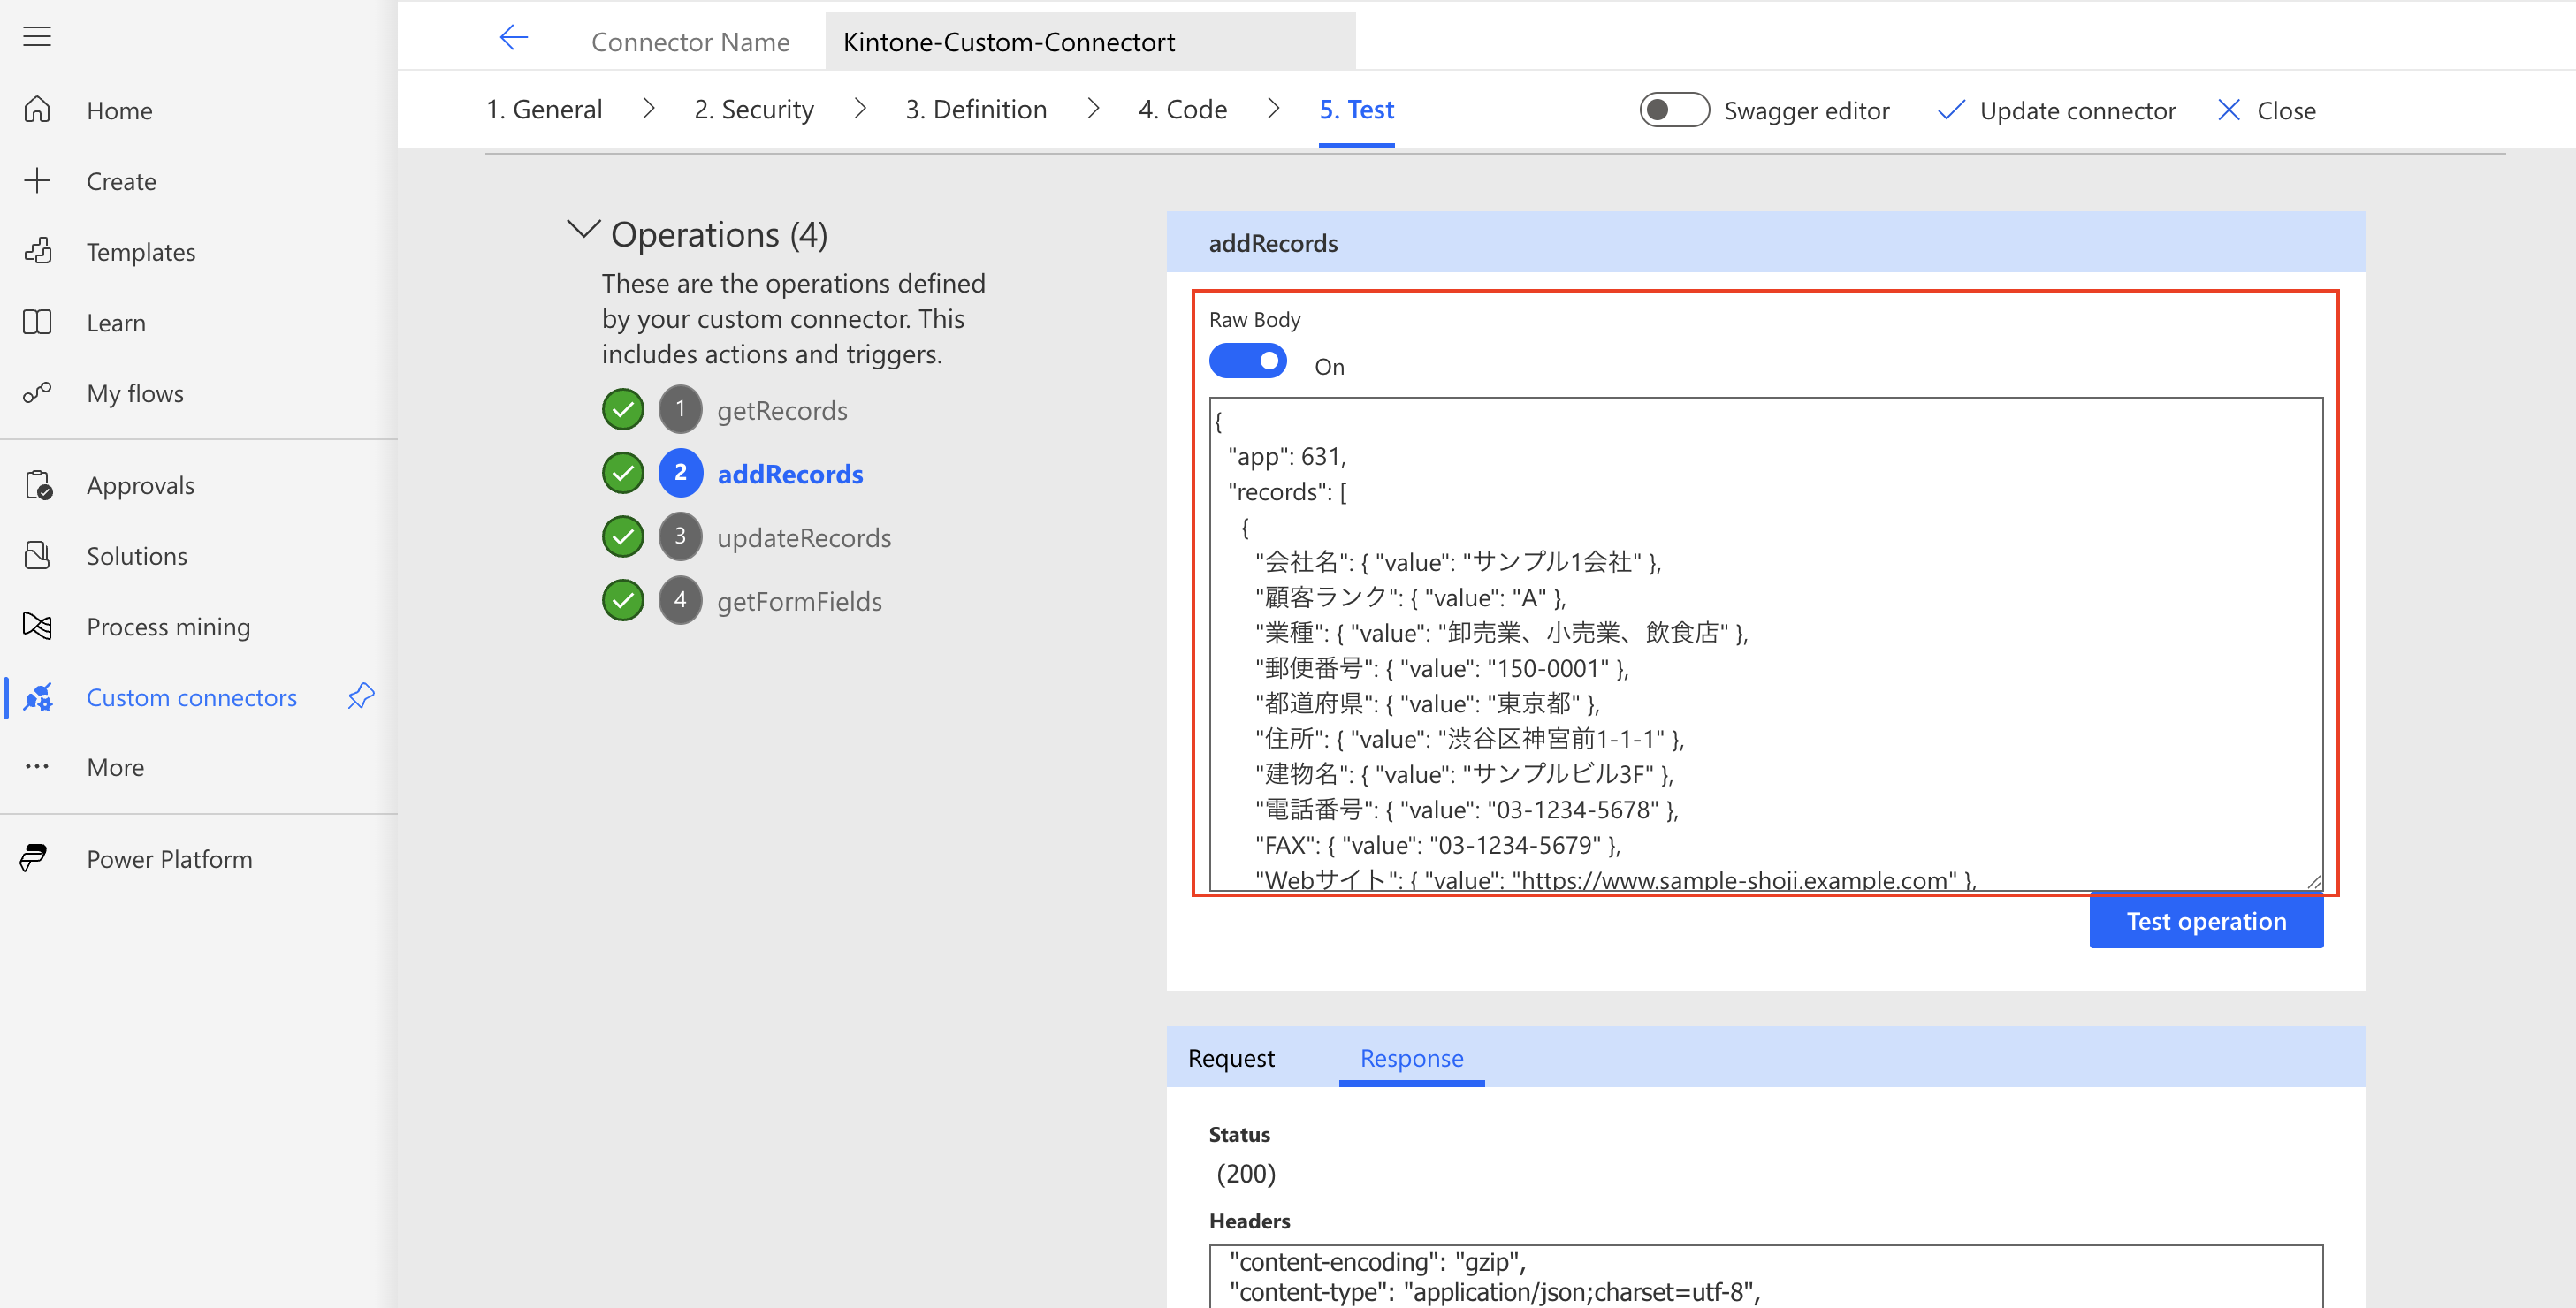Click the Process mining icon
This screenshot has width=2576, height=1308.
coord(37,626)
